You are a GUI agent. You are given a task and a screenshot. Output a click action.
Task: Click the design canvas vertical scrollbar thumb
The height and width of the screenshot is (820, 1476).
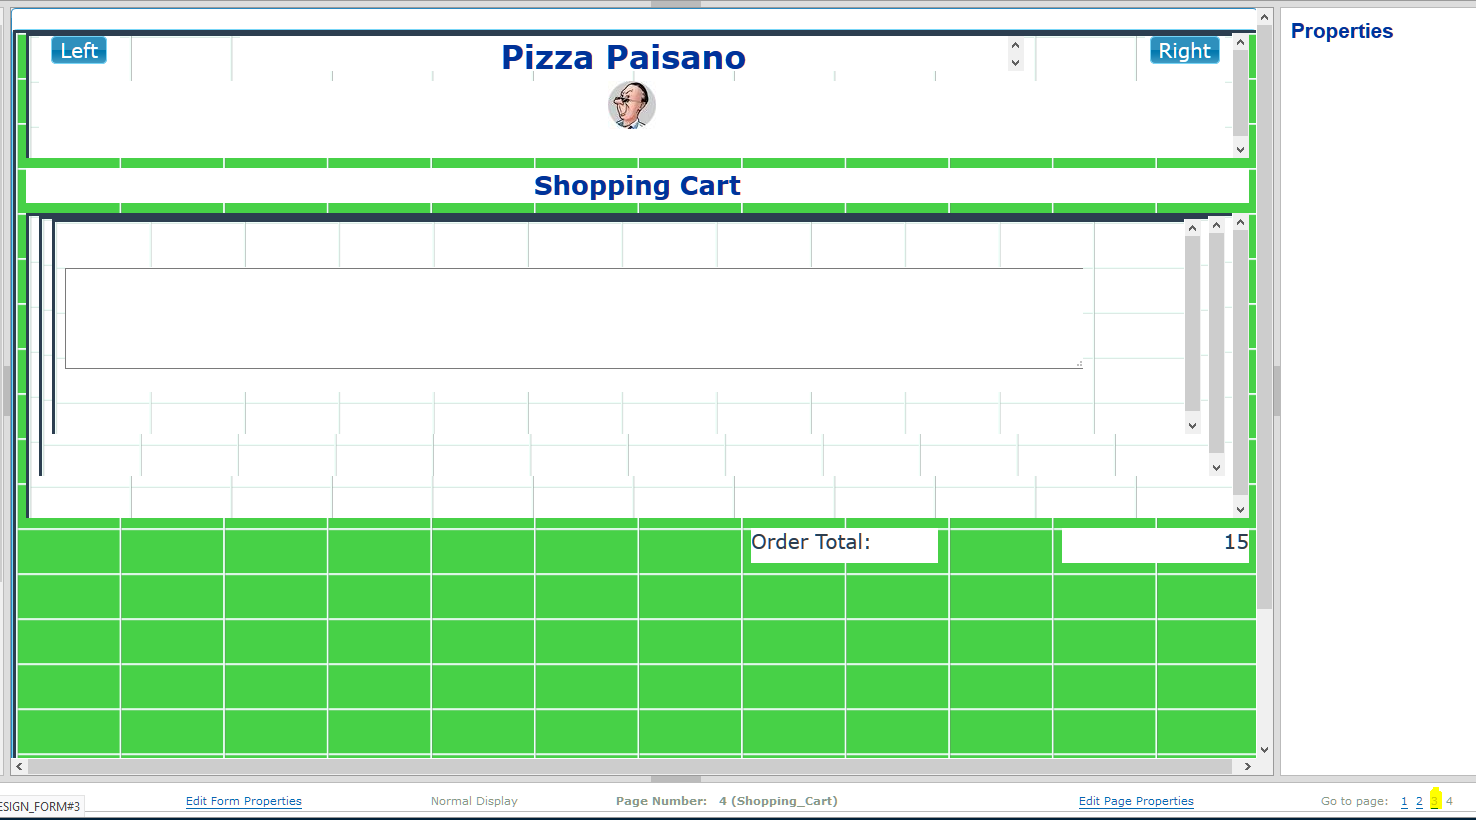click(1264, 318)
